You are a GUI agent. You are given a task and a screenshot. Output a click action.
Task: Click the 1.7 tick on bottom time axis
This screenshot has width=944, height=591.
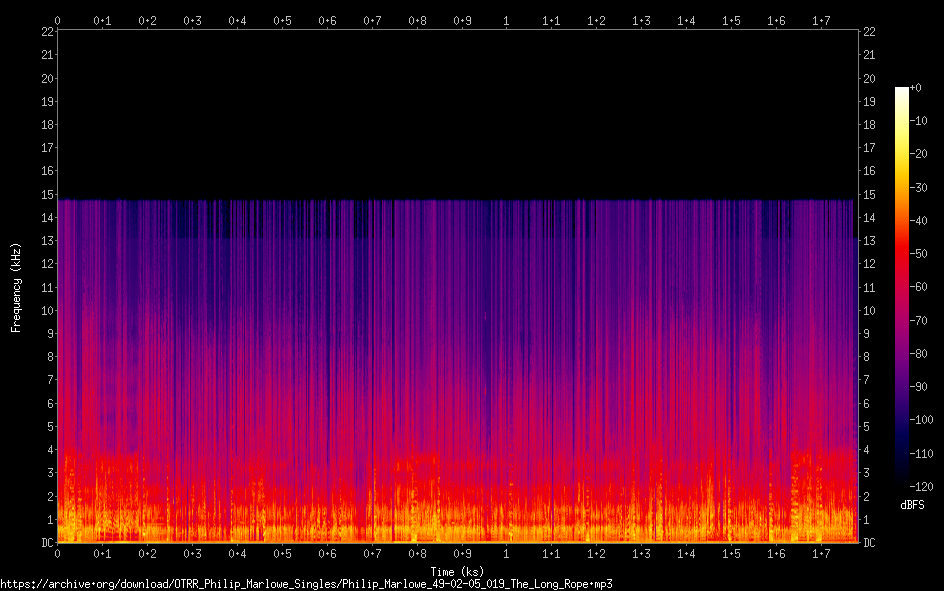821,553
